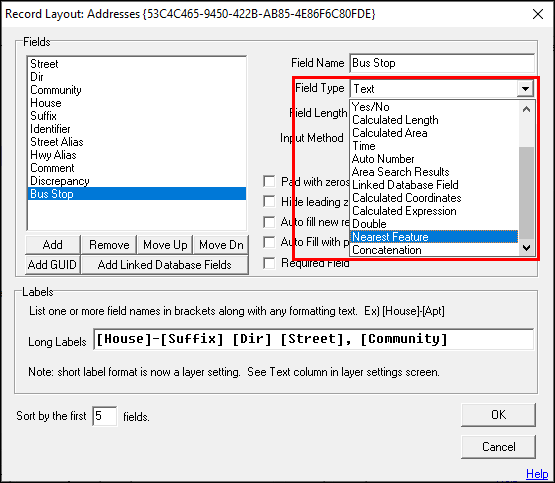The height and width of the screenshot is (483, 555).
Task: Choose Linked Database Field type
Action: [x=434, y=185]
